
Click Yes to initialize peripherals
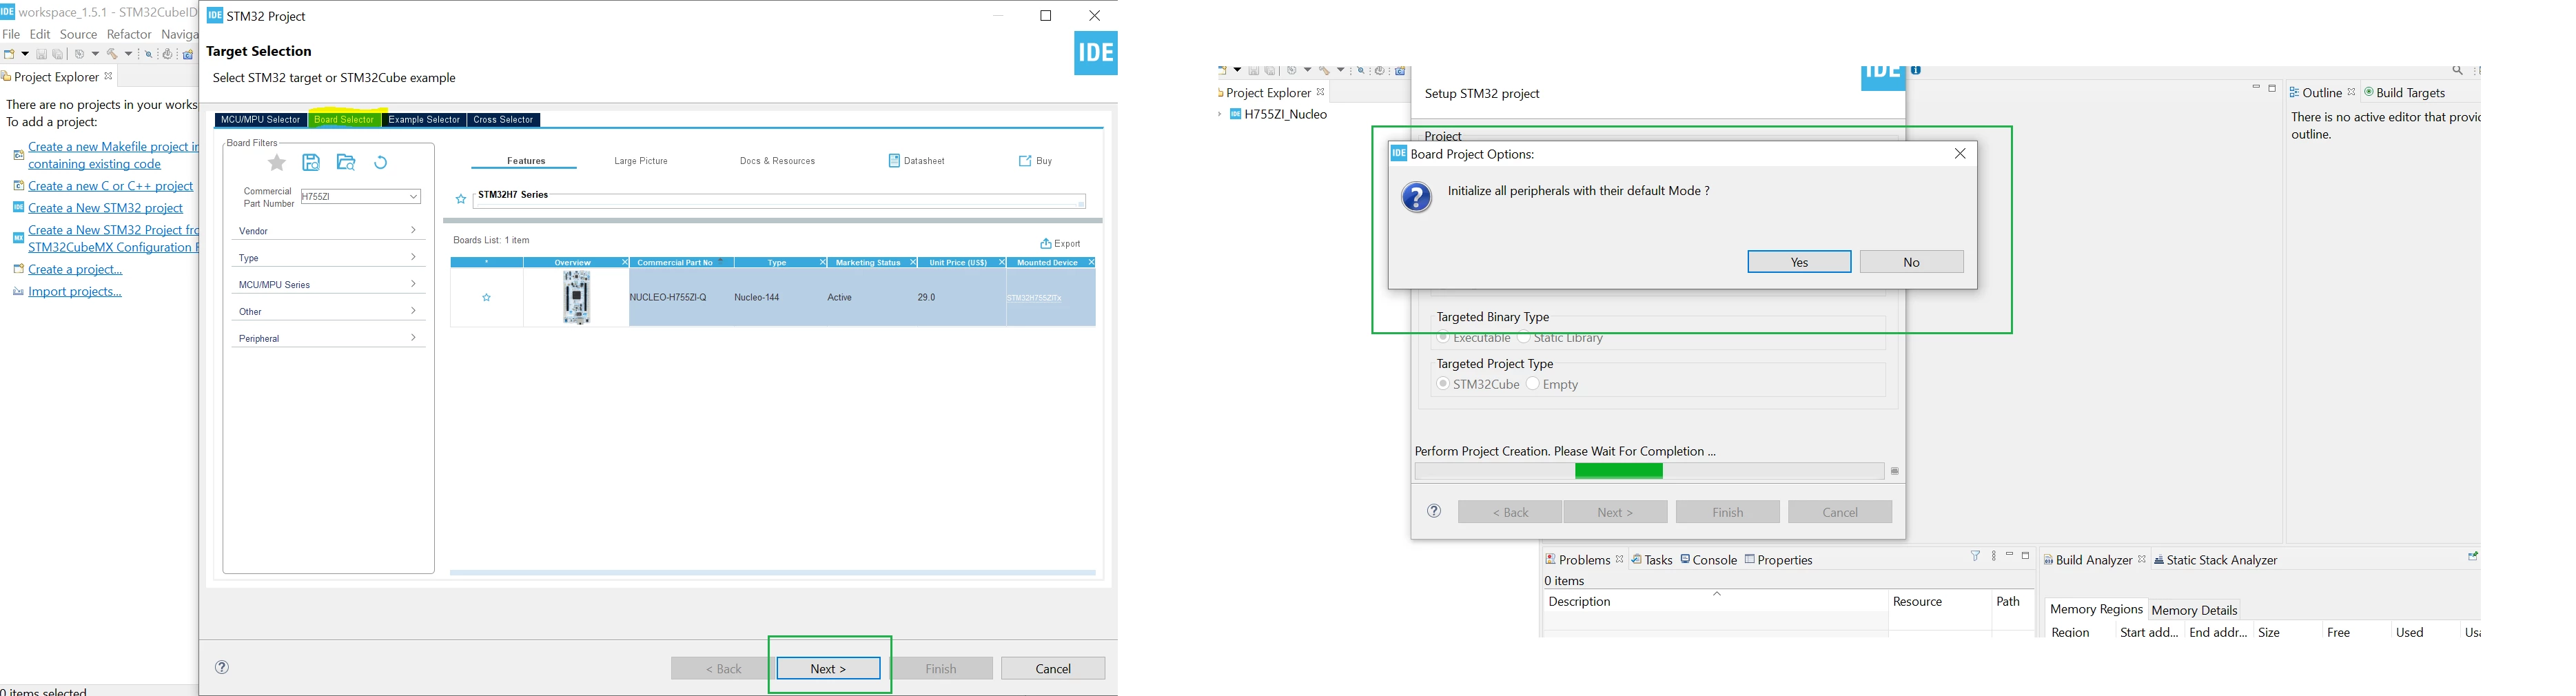1799,262
